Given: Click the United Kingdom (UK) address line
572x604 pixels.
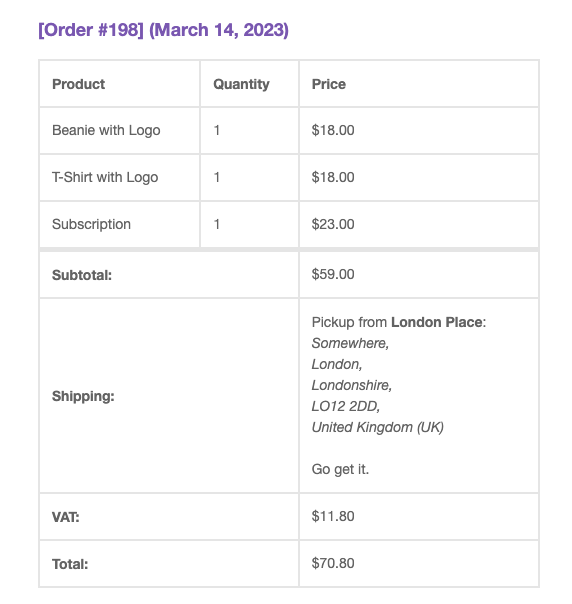Looking at the screenshot, I should (x=377, y=427).
